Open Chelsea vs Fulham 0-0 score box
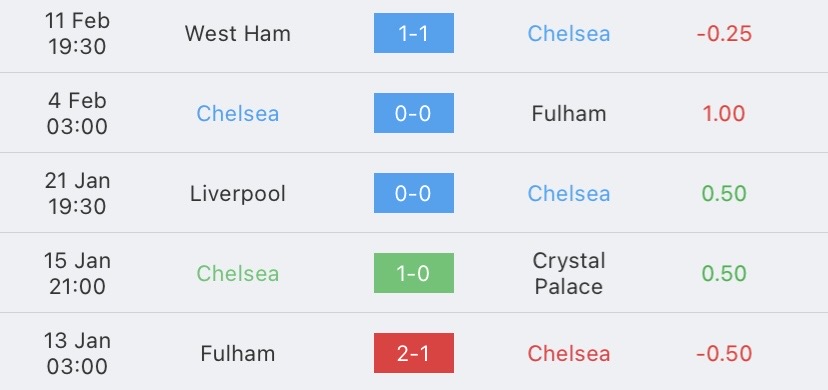This screenshot has width=828, height=390. click(x=413, y=113)
